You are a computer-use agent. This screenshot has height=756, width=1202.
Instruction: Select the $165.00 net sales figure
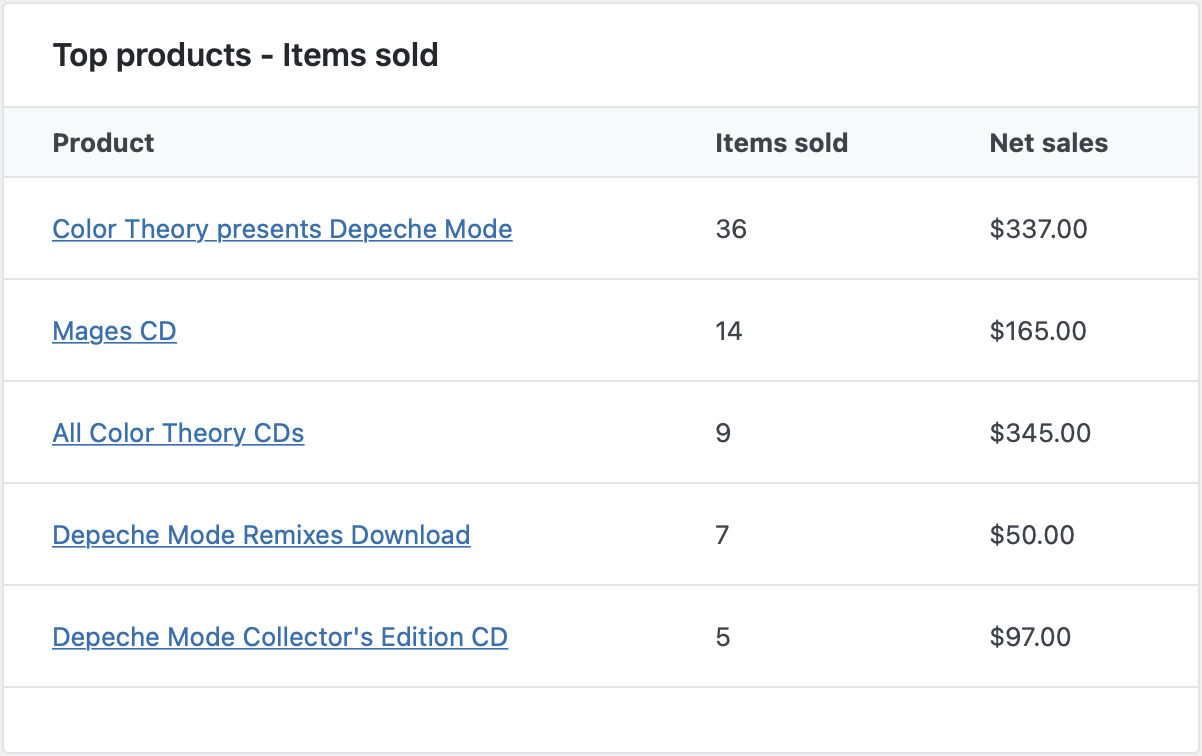(1038, 331)
